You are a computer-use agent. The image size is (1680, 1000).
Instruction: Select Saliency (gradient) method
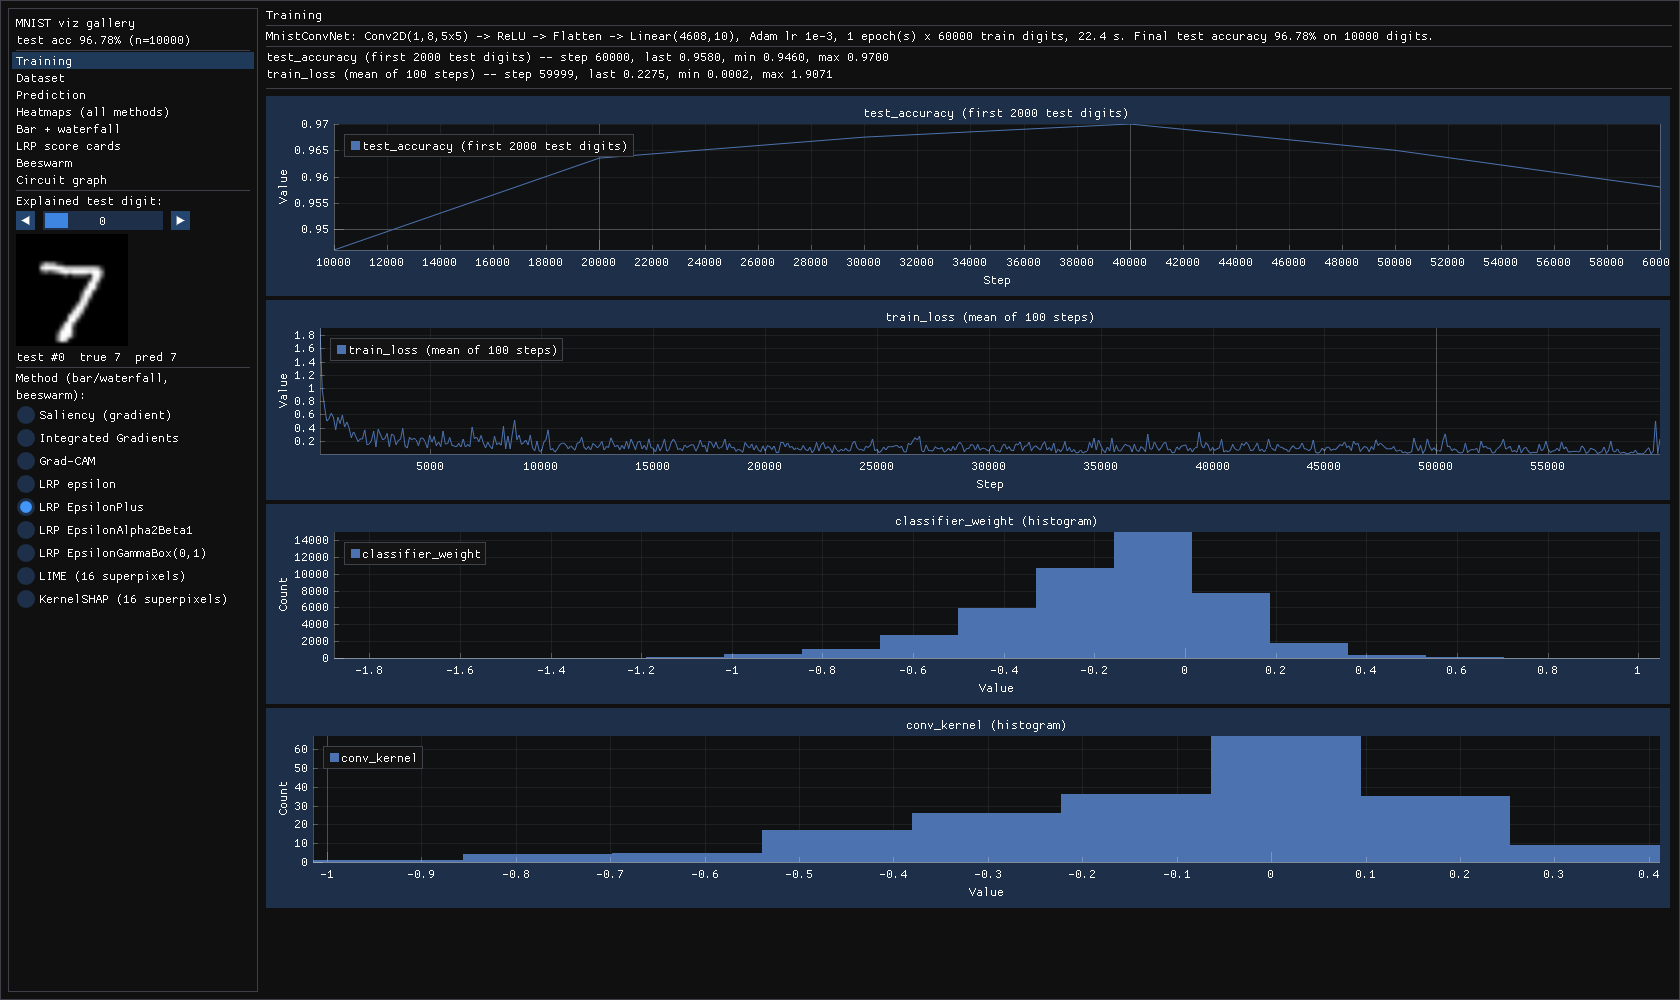click(x=95, y=415)
